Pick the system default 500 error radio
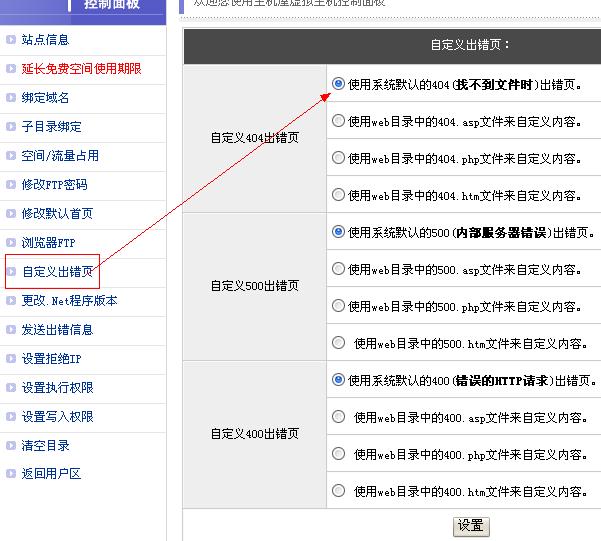Screen dimensions: 601x541 pyautogui.click(x=338, y=232)
